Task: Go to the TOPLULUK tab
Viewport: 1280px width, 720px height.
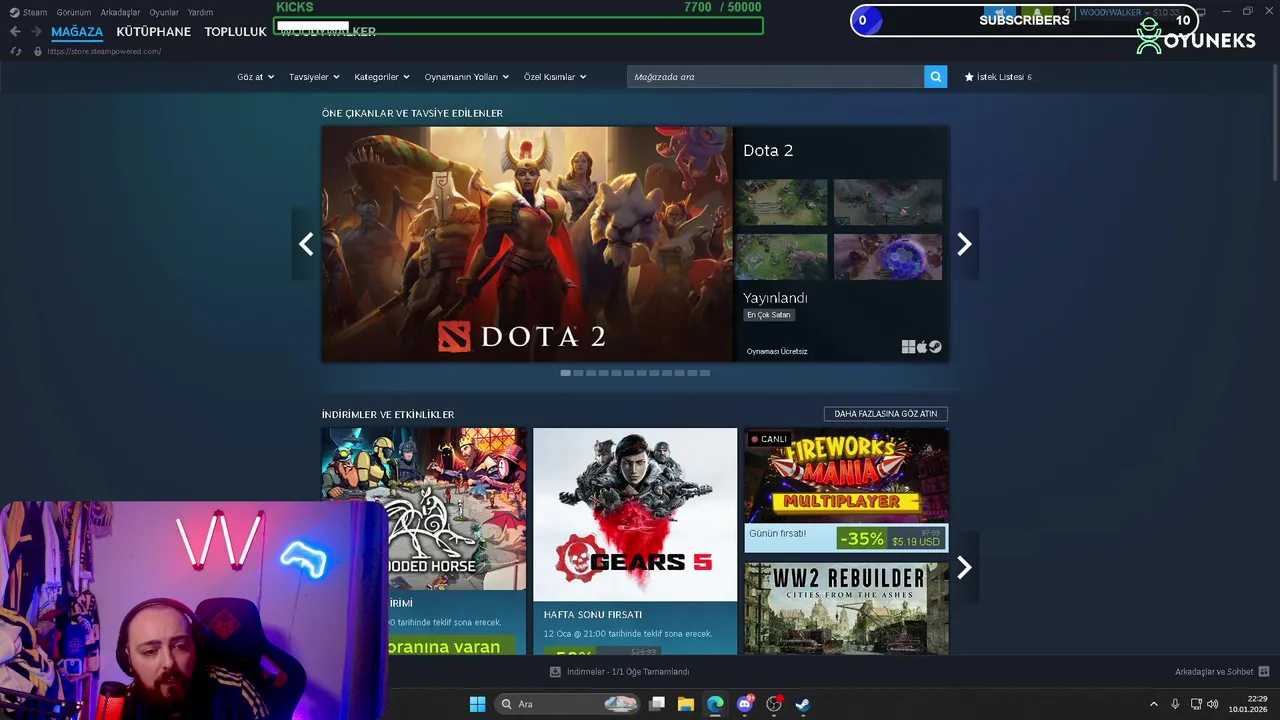Action: point(235,32)
